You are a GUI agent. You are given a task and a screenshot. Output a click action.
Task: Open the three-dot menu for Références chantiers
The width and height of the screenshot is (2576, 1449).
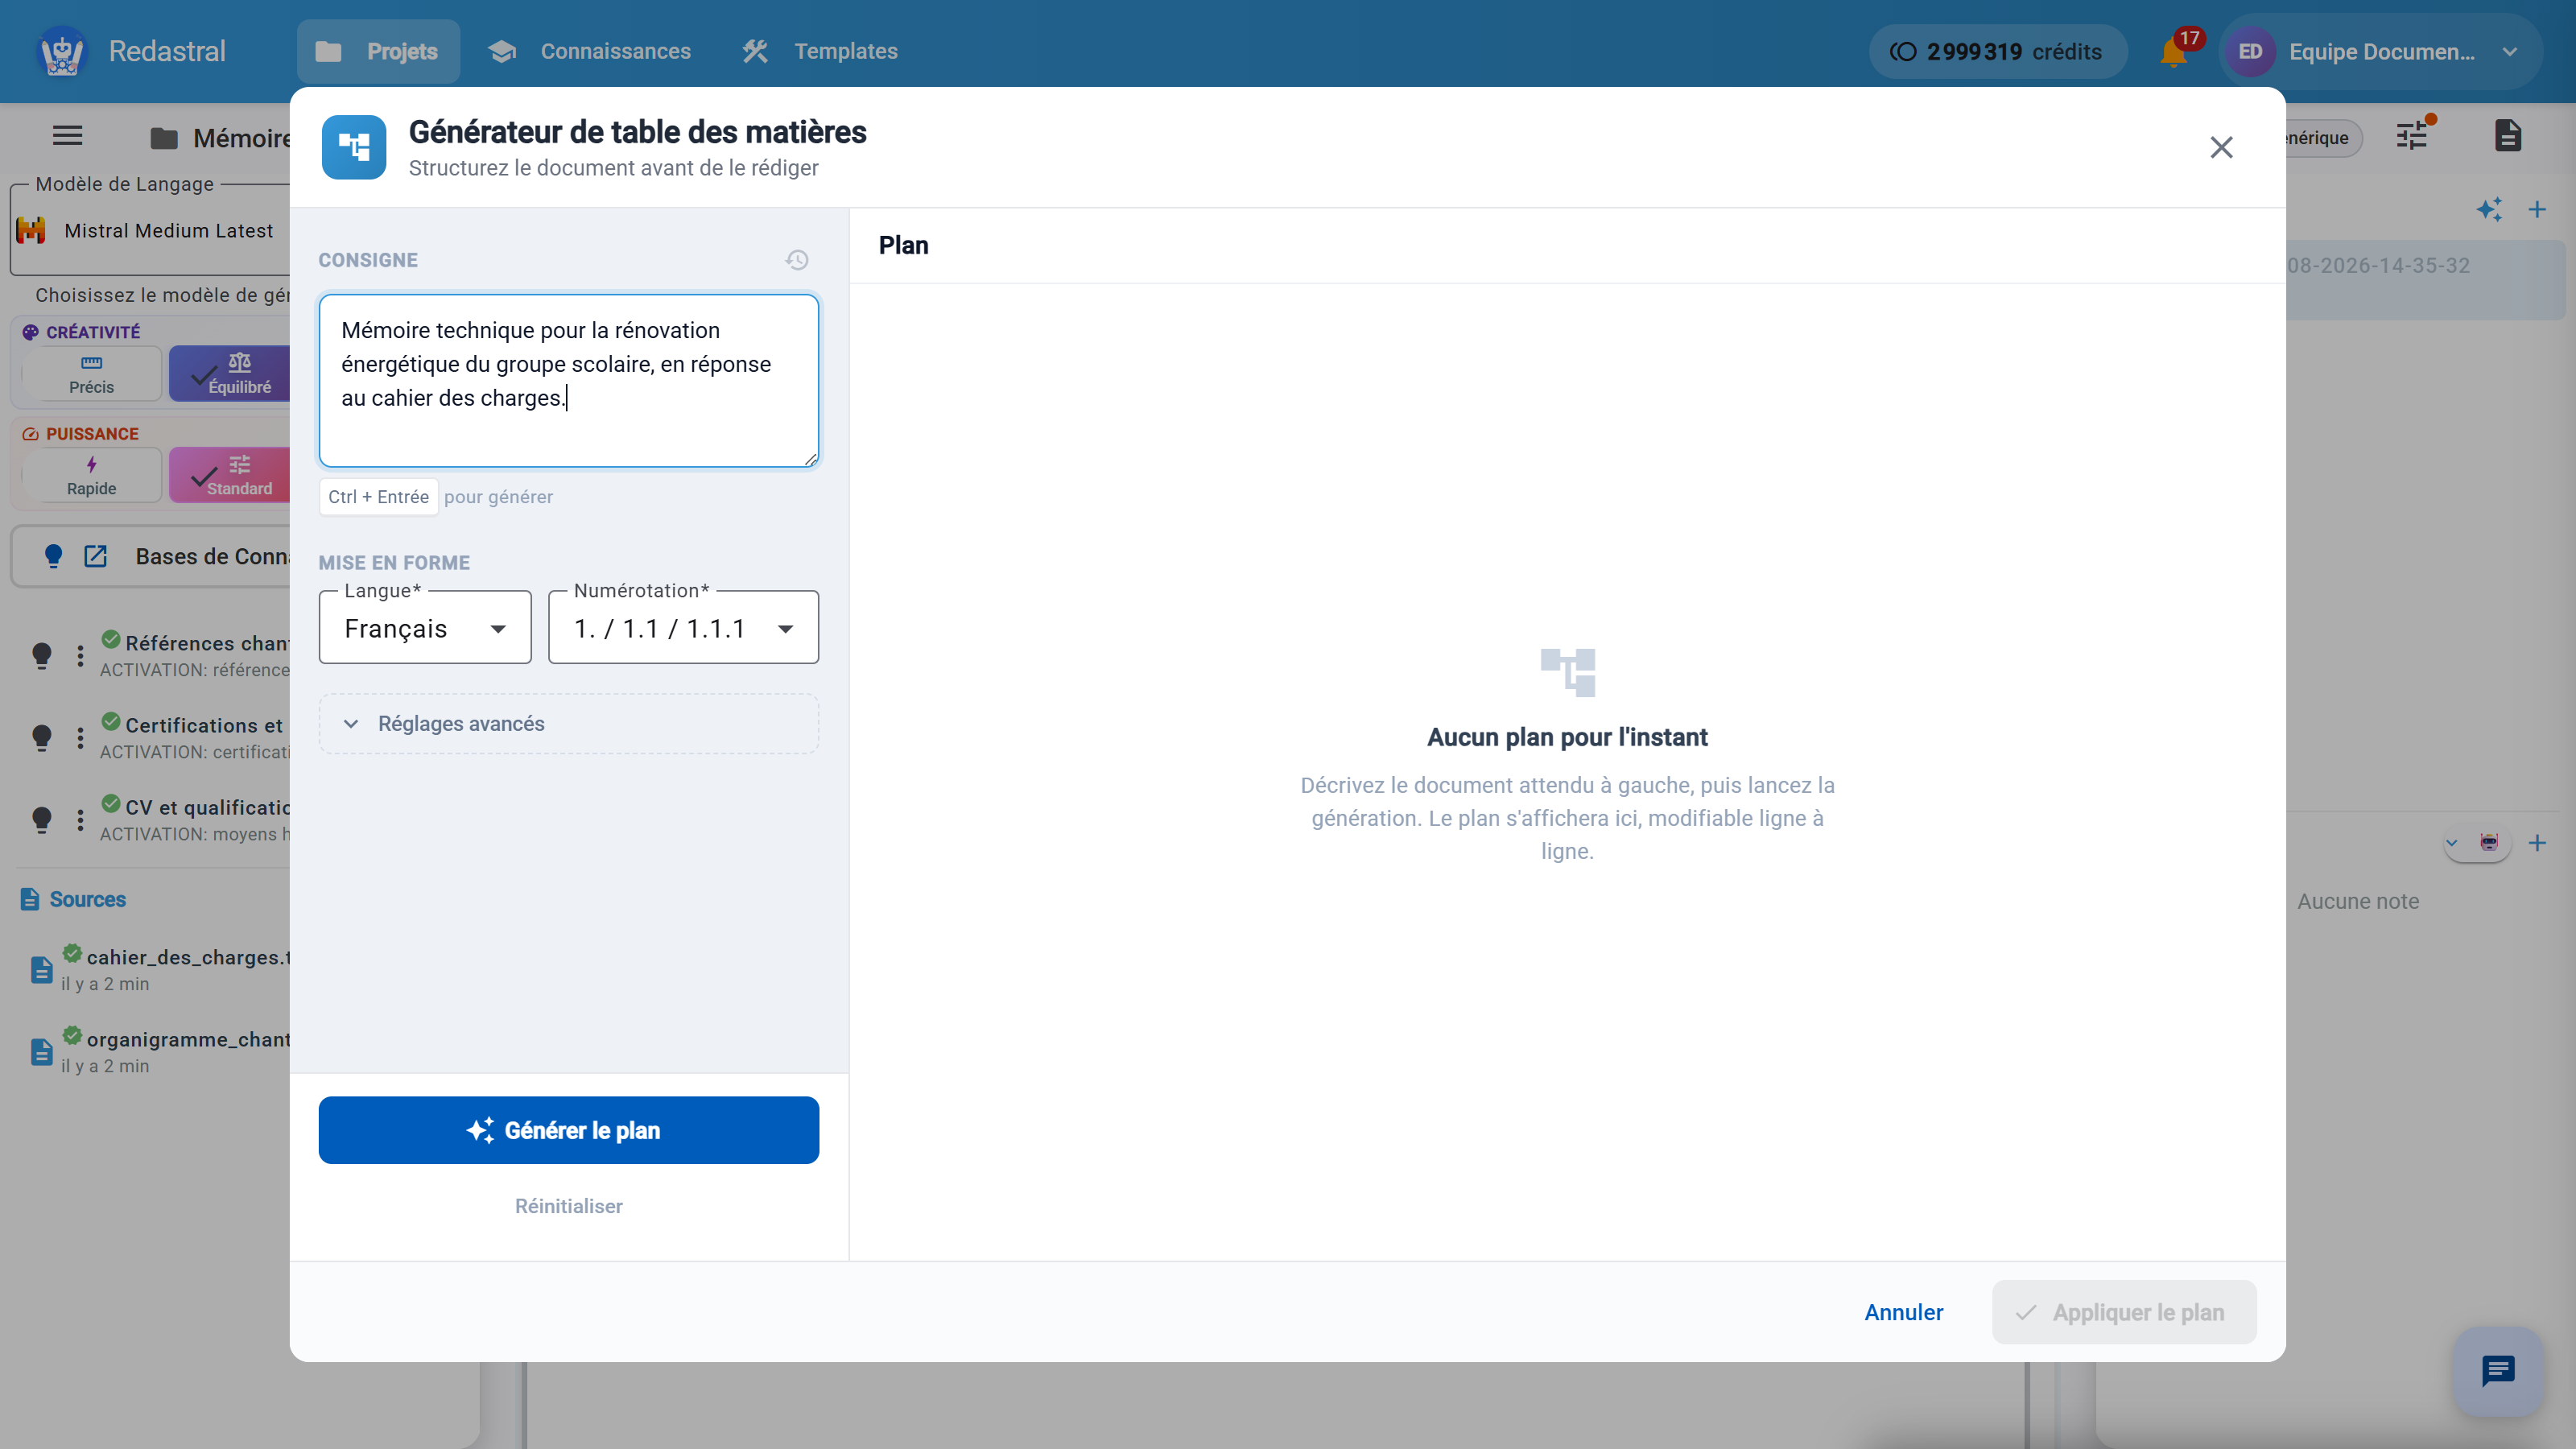click(x=80, y=655)
